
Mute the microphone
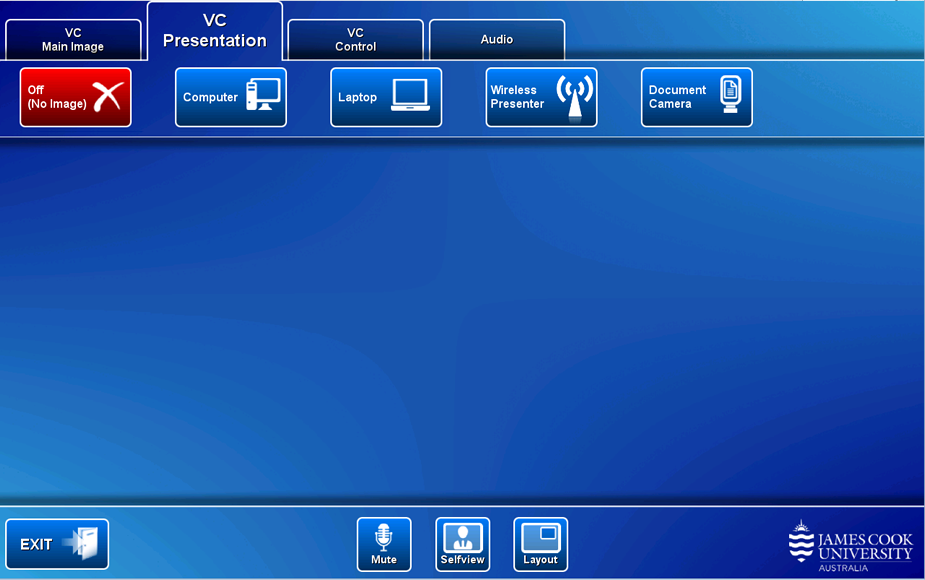pos(384,545)
